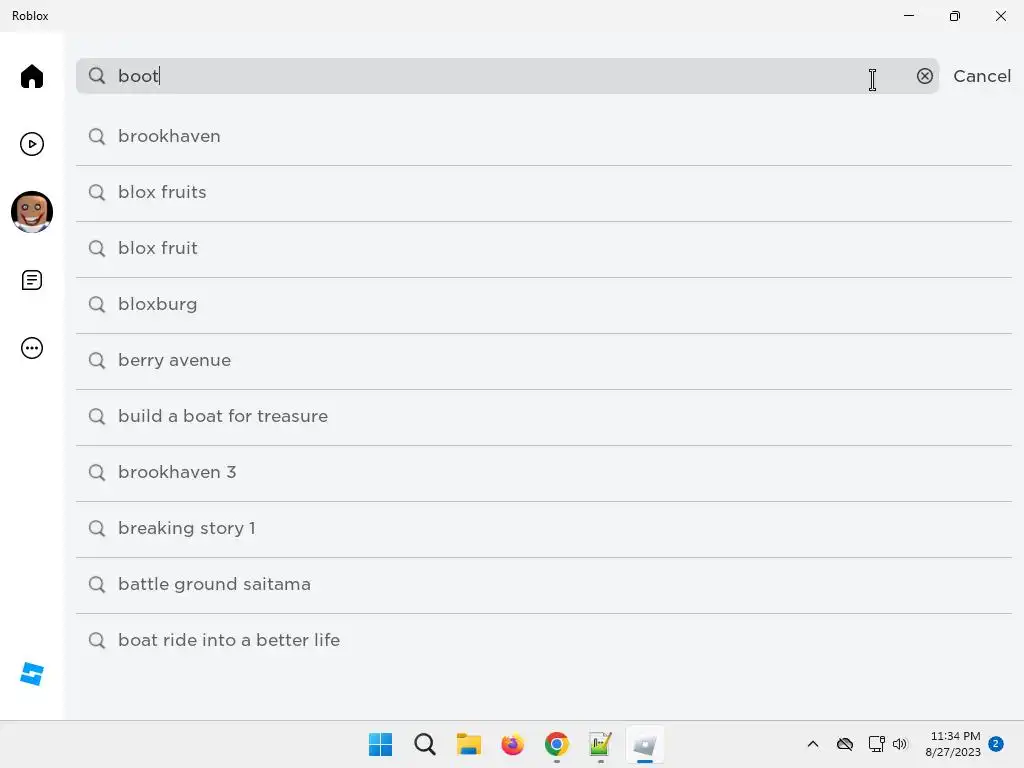Open the volume speaker tray icon
The image size is (1024, 768).
[x=900, y=744]
